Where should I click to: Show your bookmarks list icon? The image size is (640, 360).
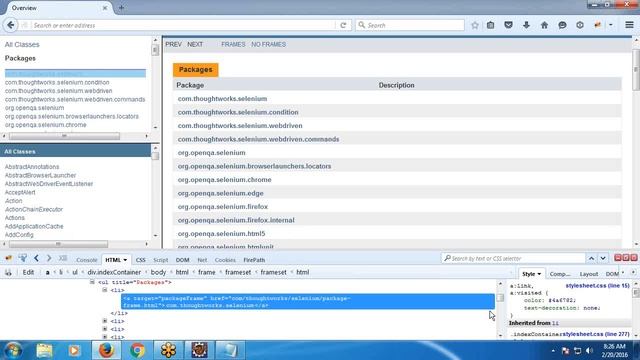tap(491, 25)
